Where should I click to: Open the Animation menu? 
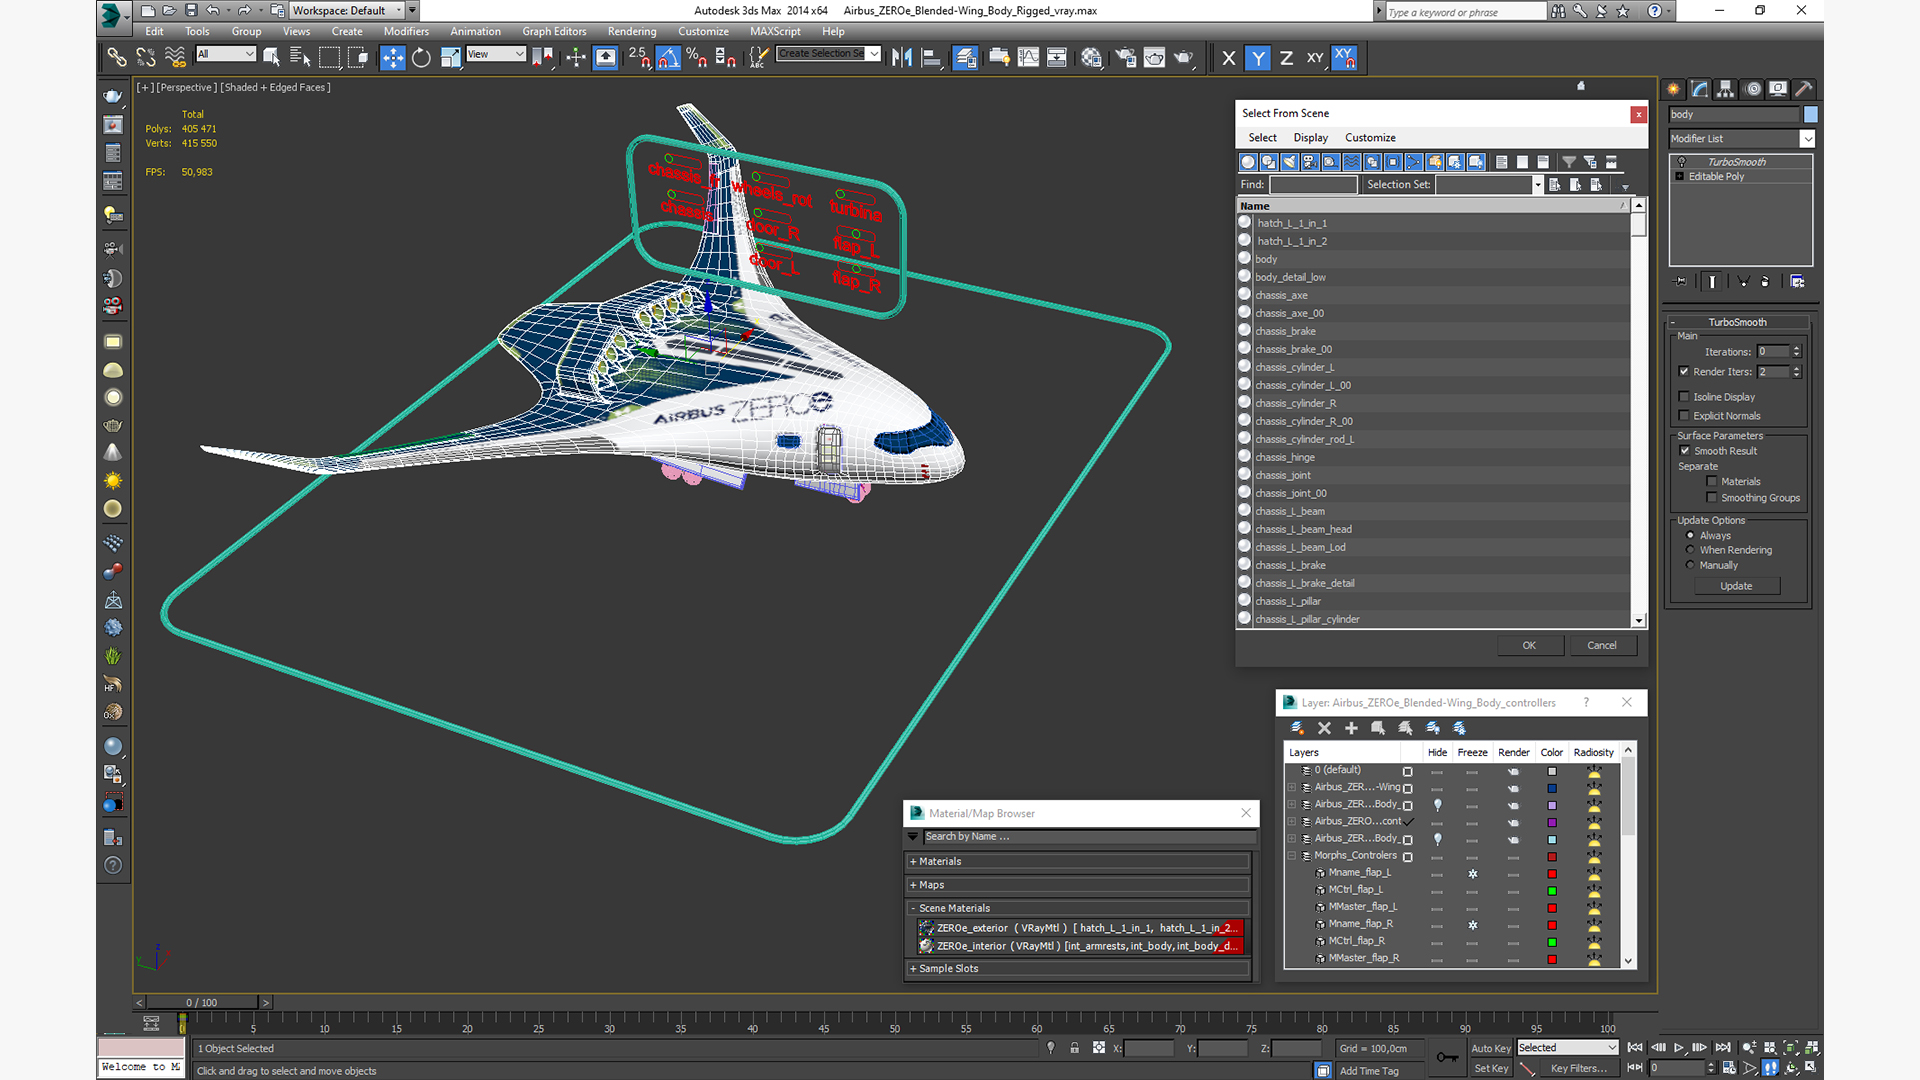[x=475, y=31]
